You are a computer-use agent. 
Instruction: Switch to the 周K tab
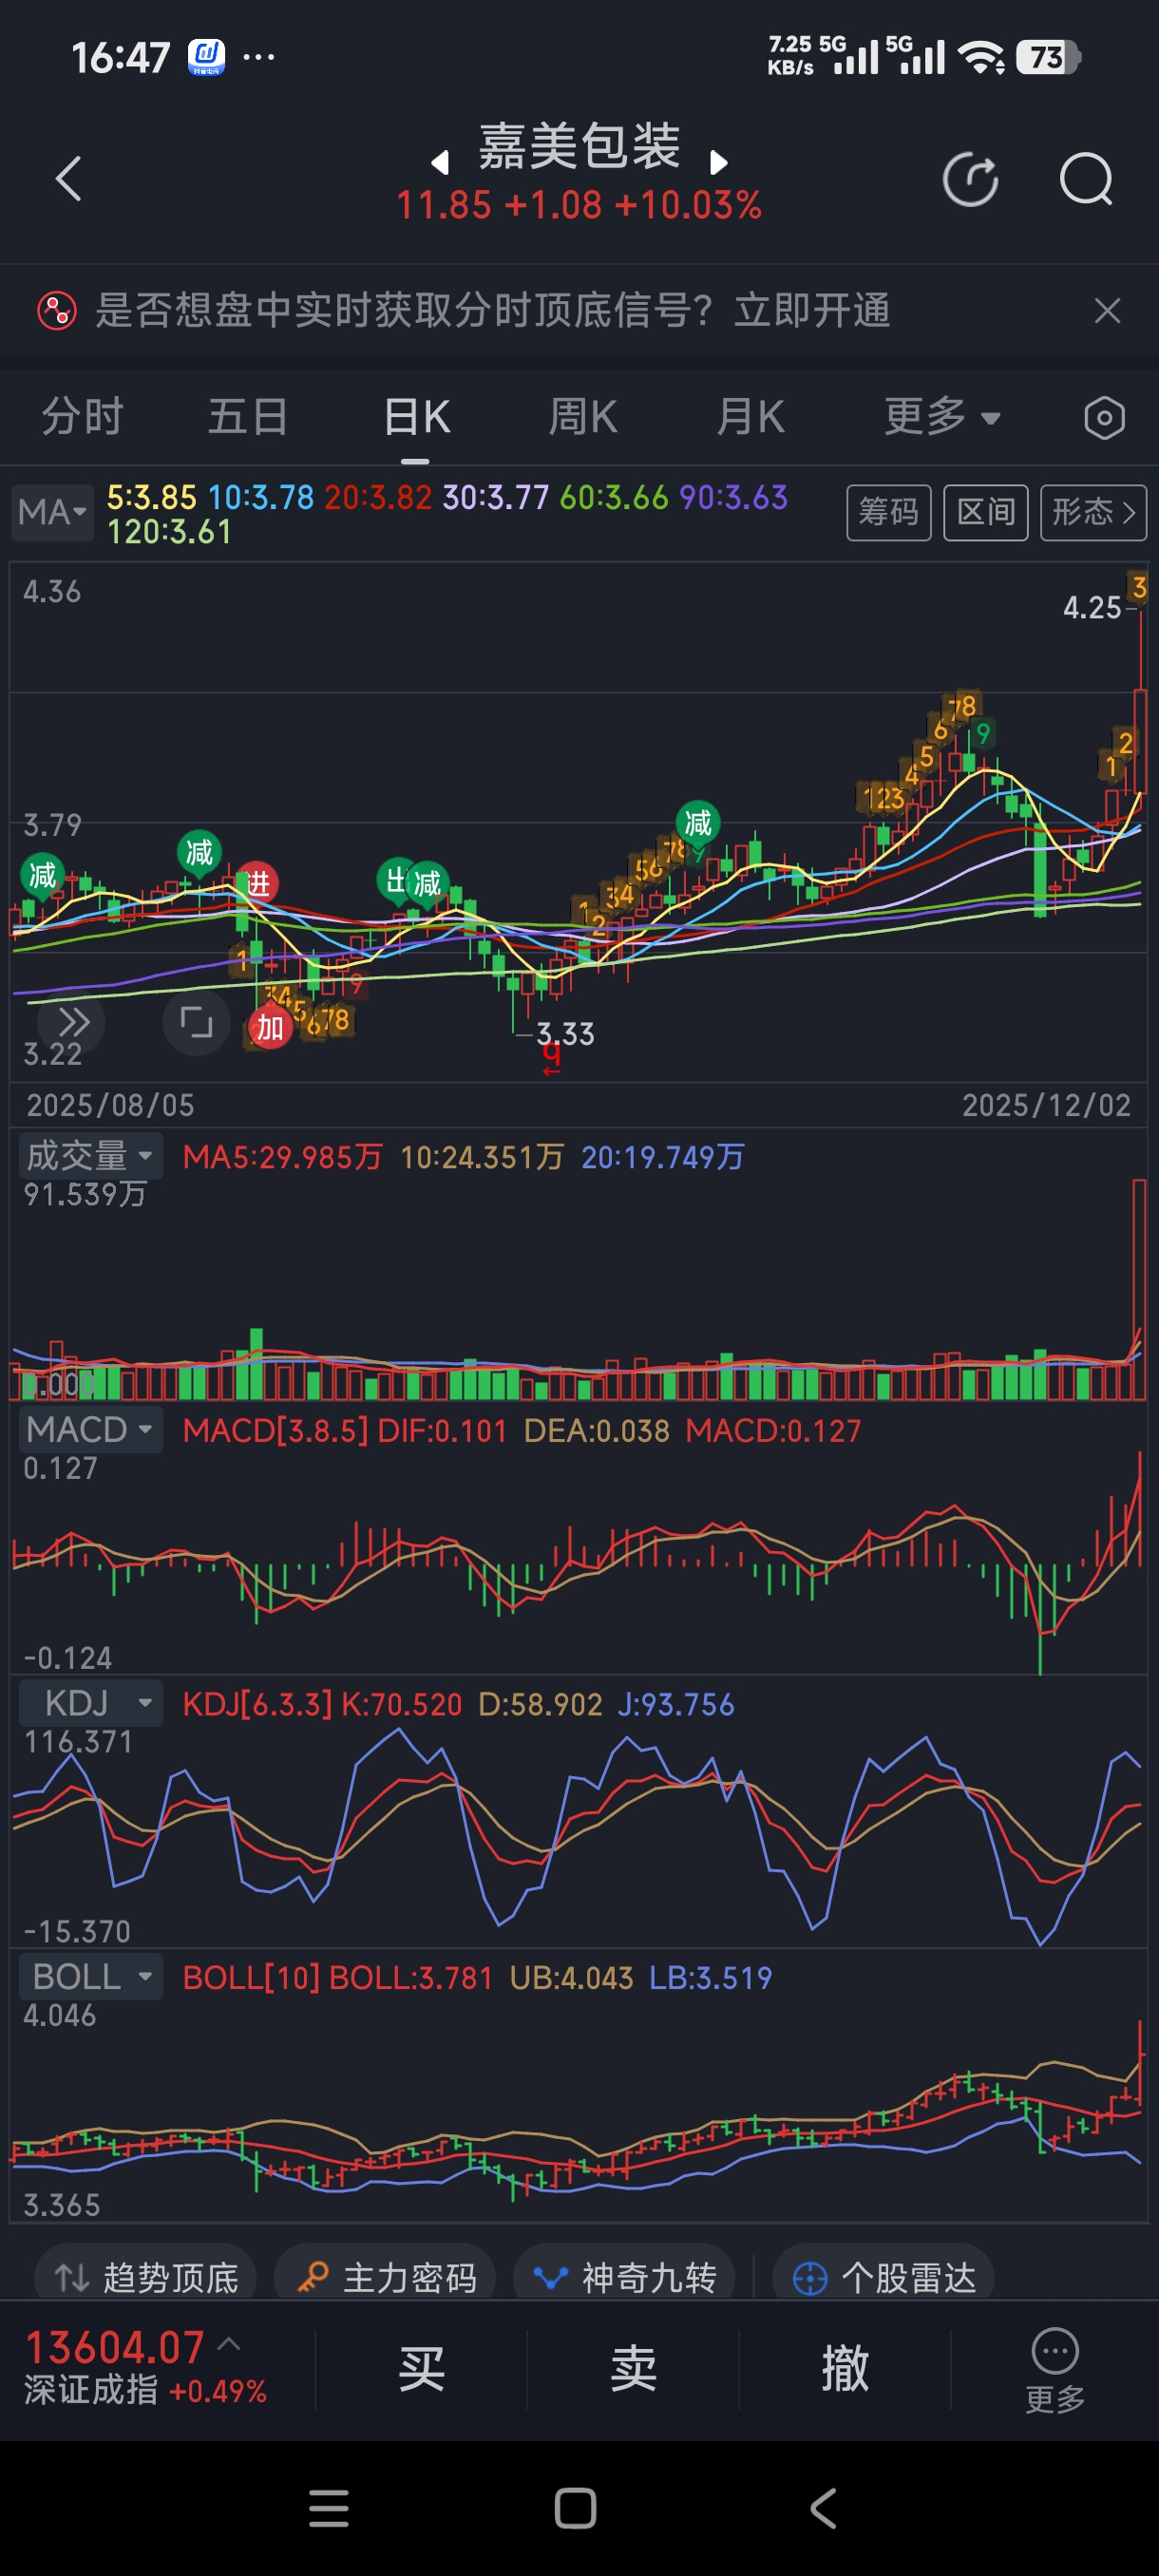[583, 417]
